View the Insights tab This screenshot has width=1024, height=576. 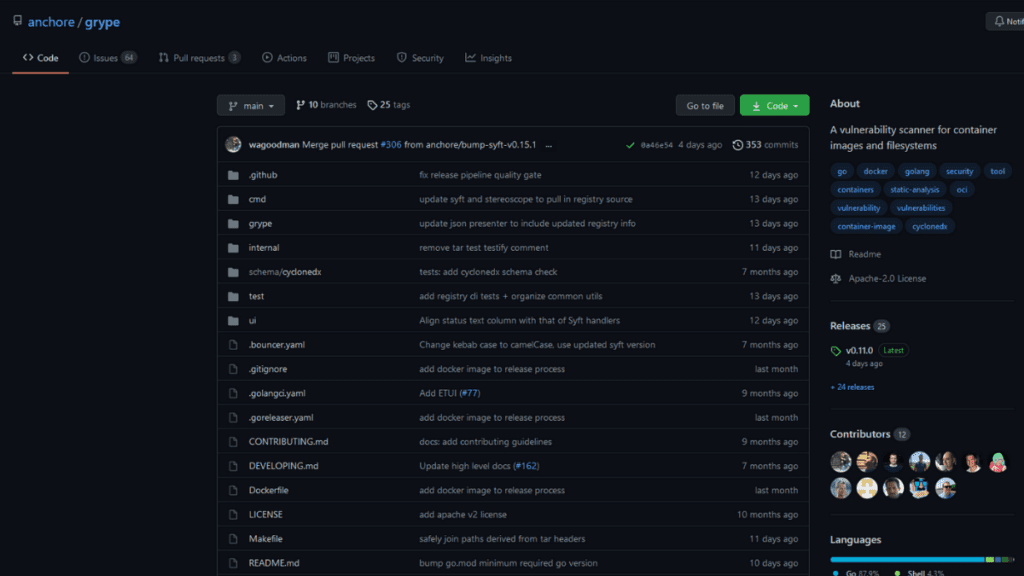tap(488, 58)
